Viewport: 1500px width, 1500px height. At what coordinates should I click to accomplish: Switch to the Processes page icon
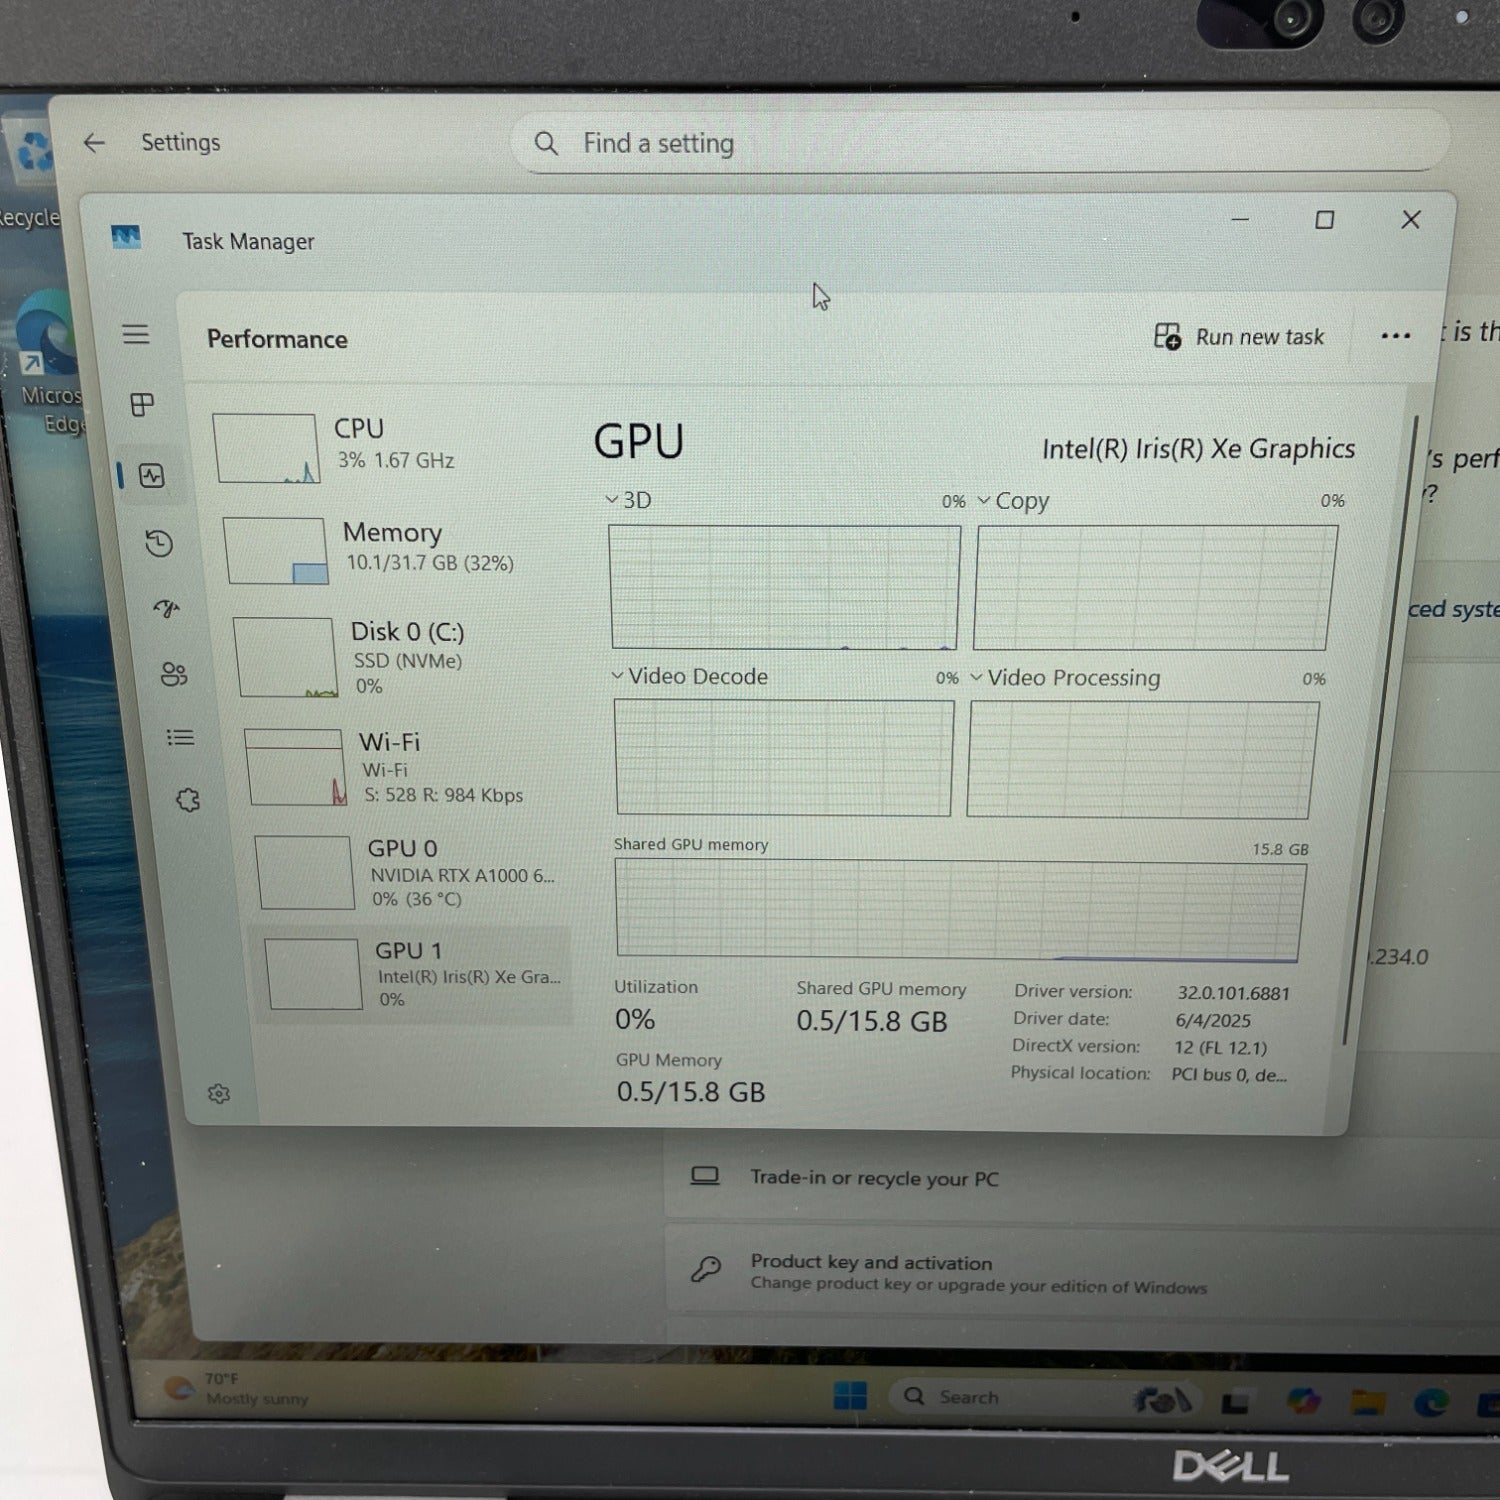point(142,405)
